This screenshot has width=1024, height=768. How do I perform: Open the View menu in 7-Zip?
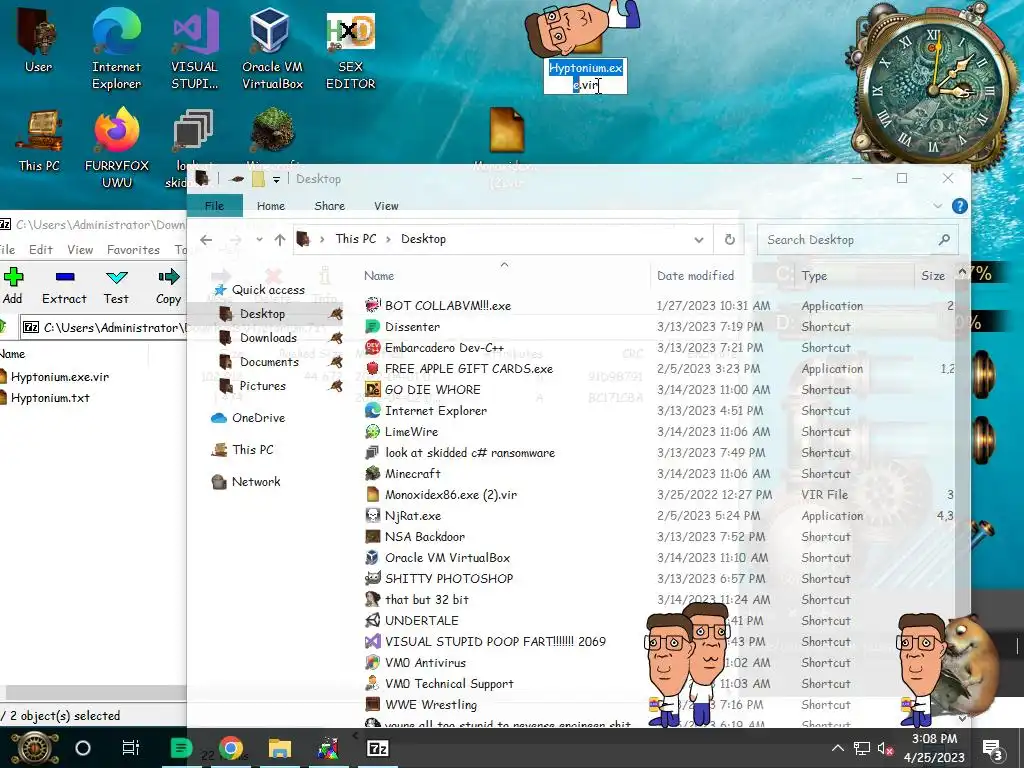tap(80, 249)
